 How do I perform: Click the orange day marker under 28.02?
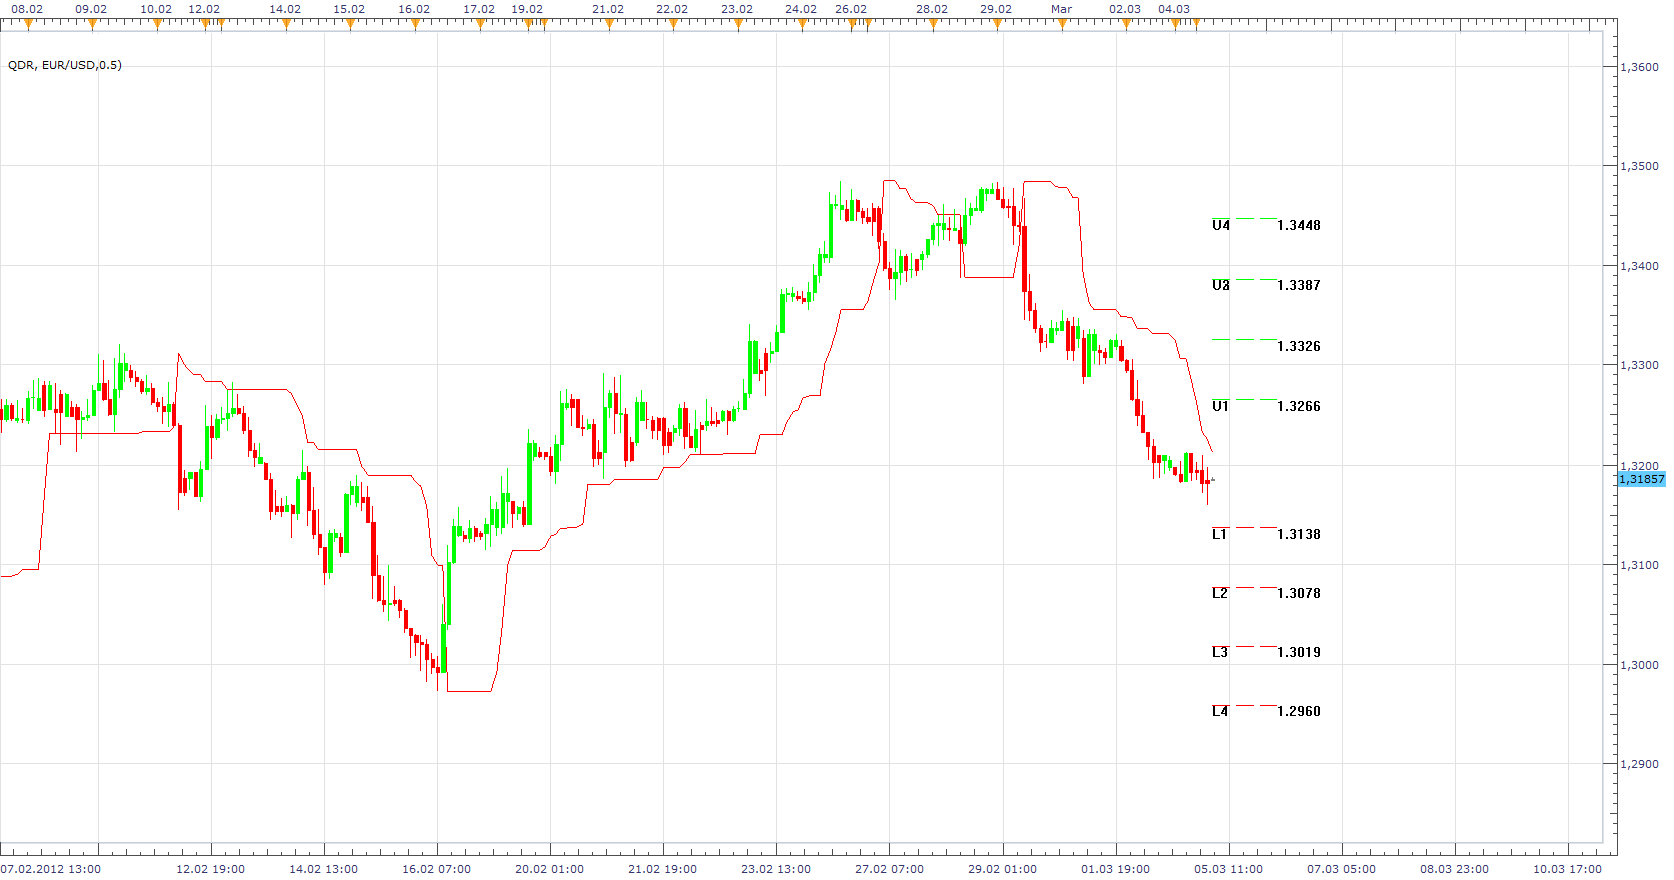933,25
